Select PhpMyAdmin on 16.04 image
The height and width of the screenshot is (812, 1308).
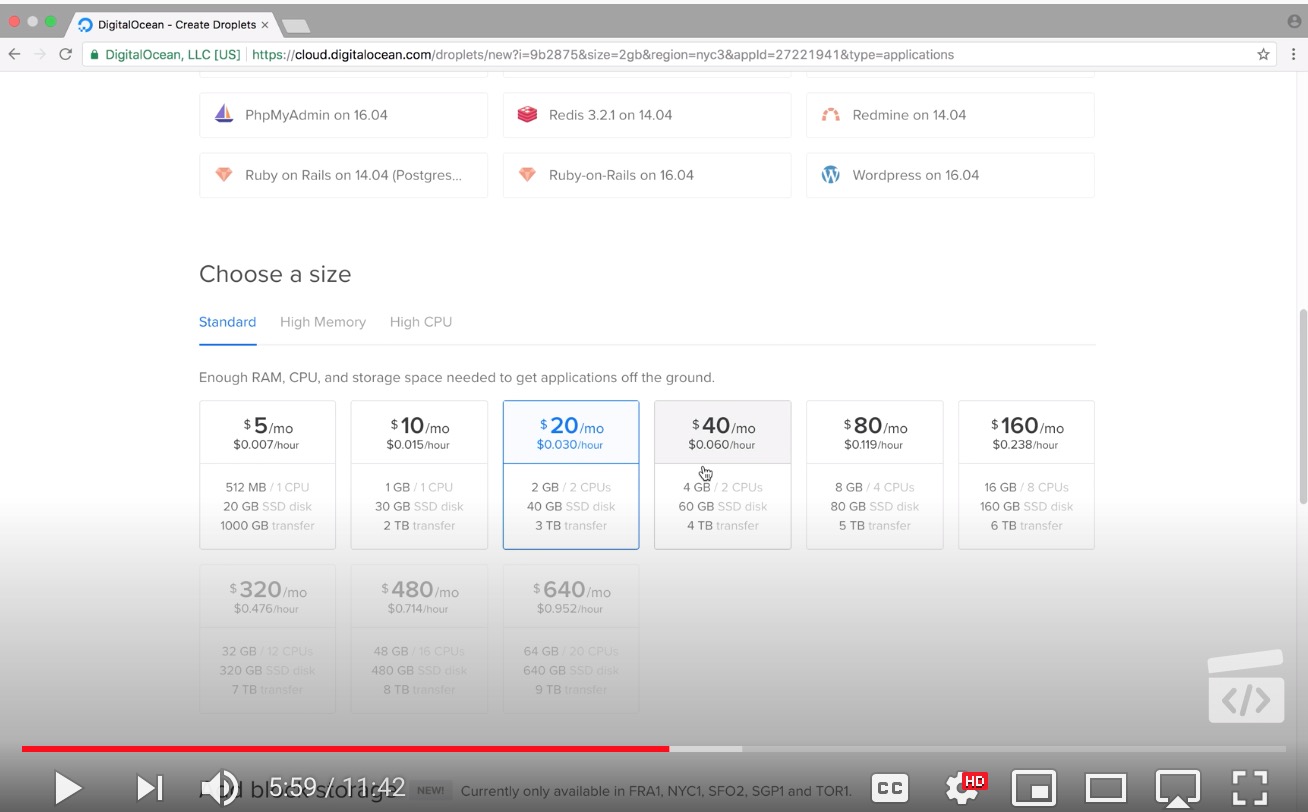pyautogui.click(x=343, y=115)
